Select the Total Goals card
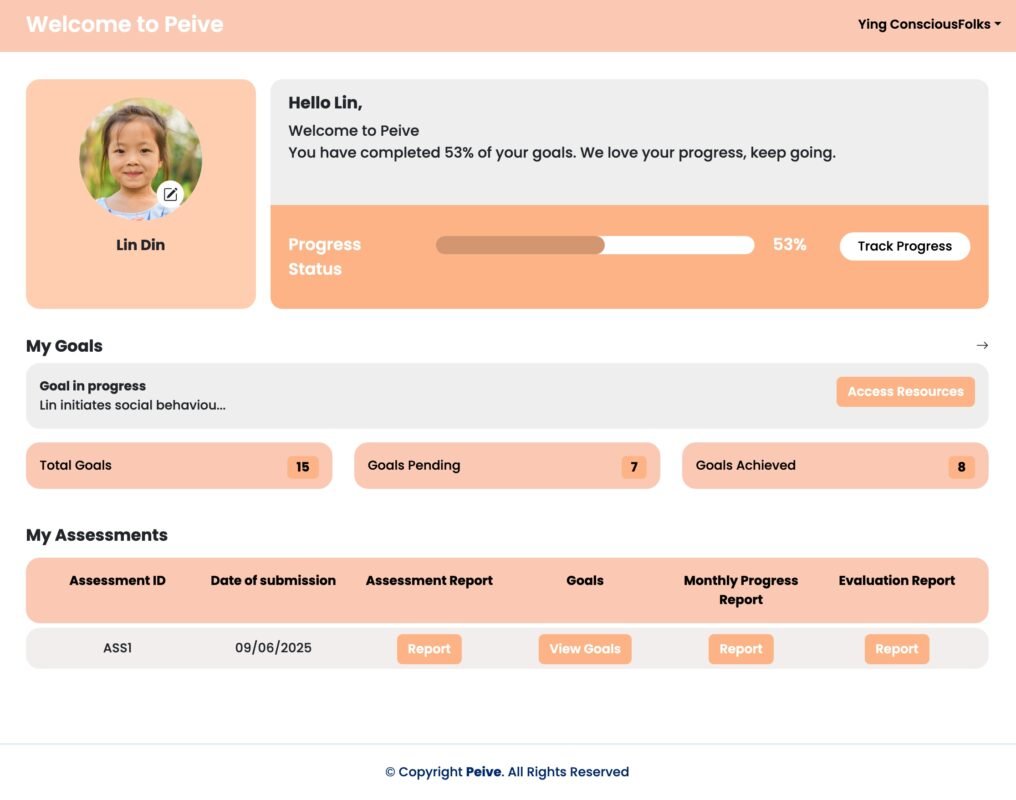This screenshot has width=1016, height=800. click(178, 466)
